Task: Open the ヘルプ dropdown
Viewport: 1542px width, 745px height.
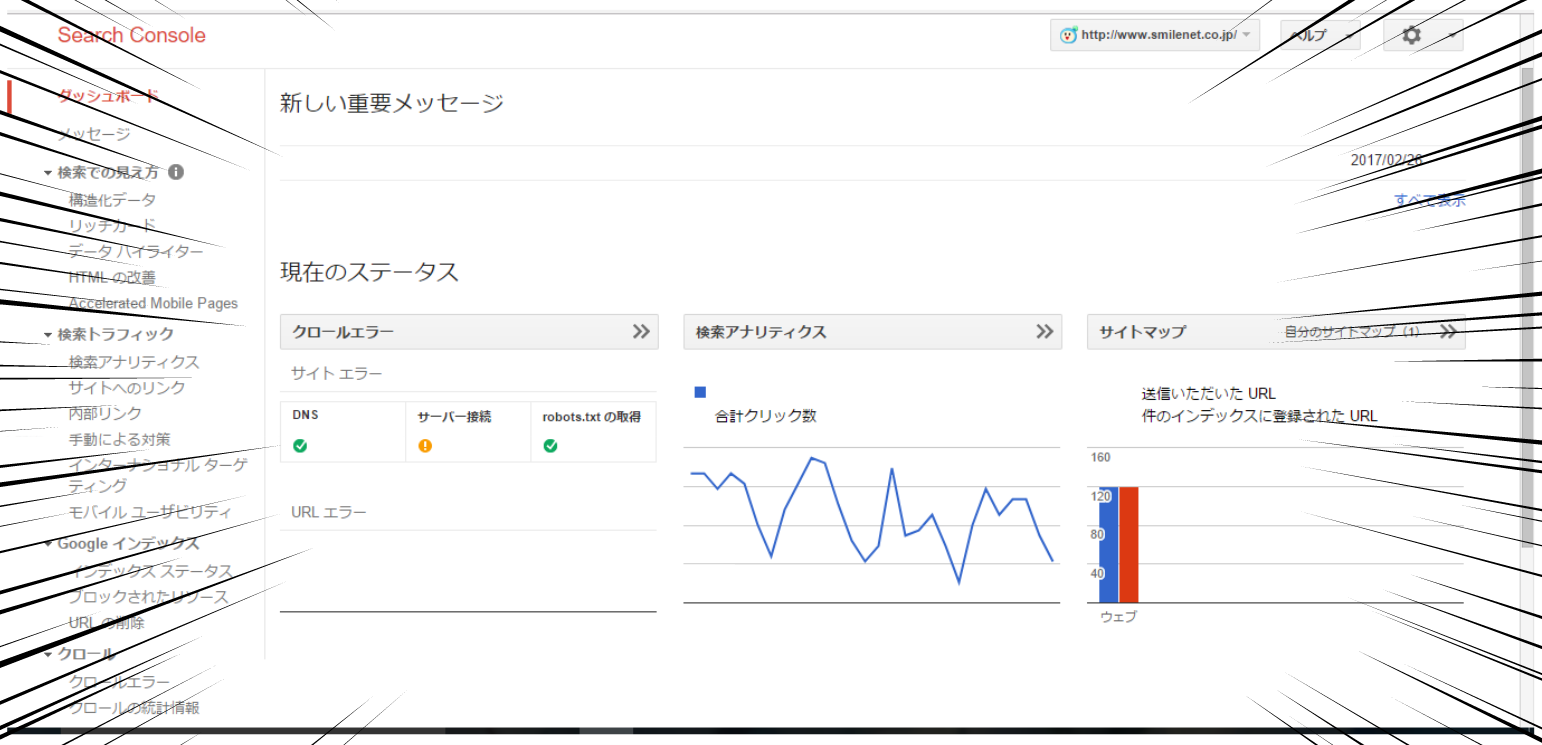Action: pos(1320,35)
